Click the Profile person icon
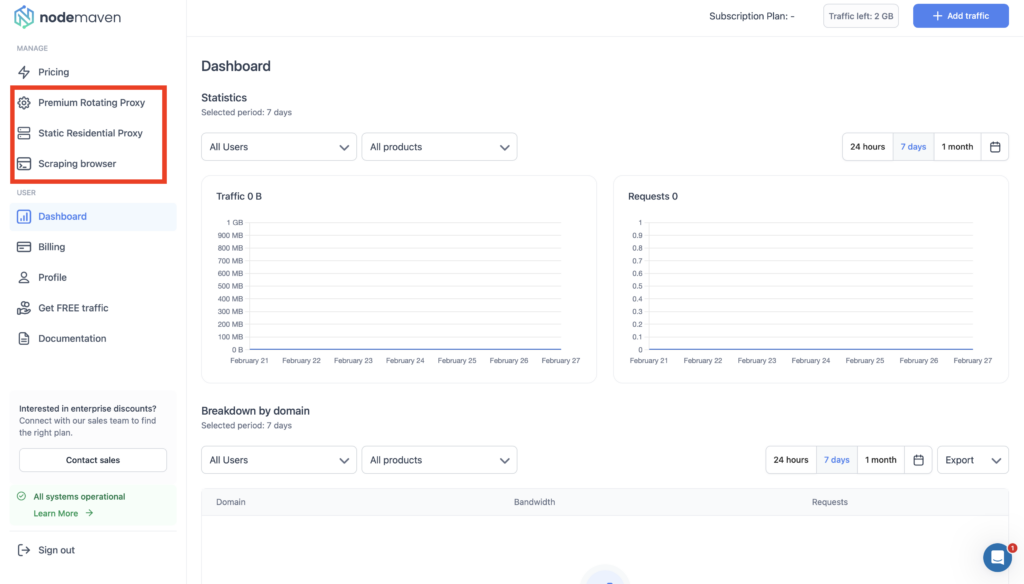Screen dimensions: 1024x584 point(24,278)
